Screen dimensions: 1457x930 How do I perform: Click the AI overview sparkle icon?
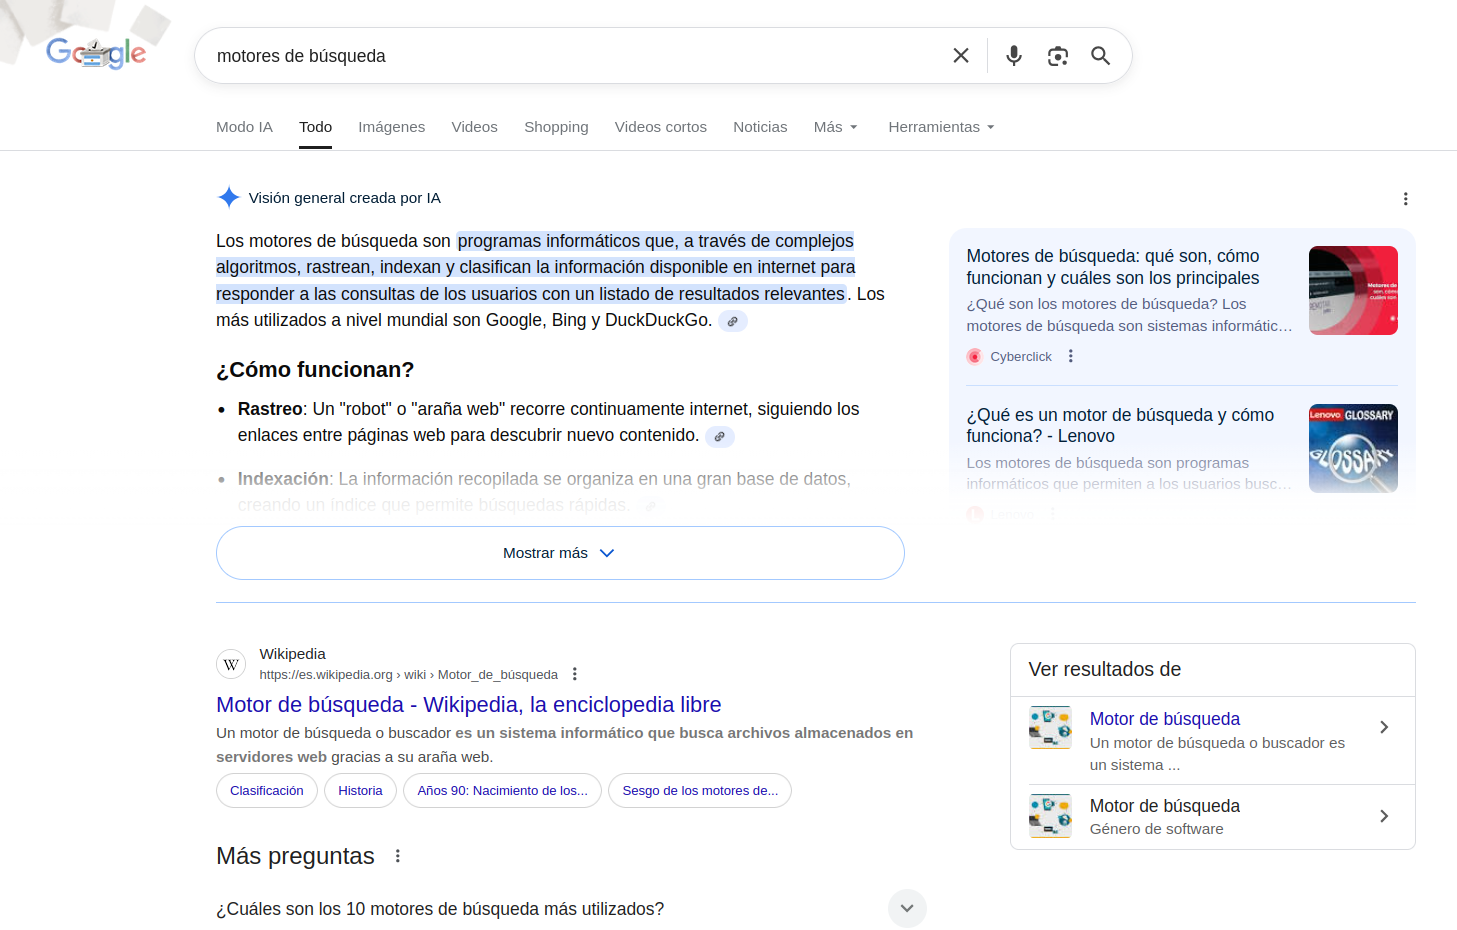[229, 197]
